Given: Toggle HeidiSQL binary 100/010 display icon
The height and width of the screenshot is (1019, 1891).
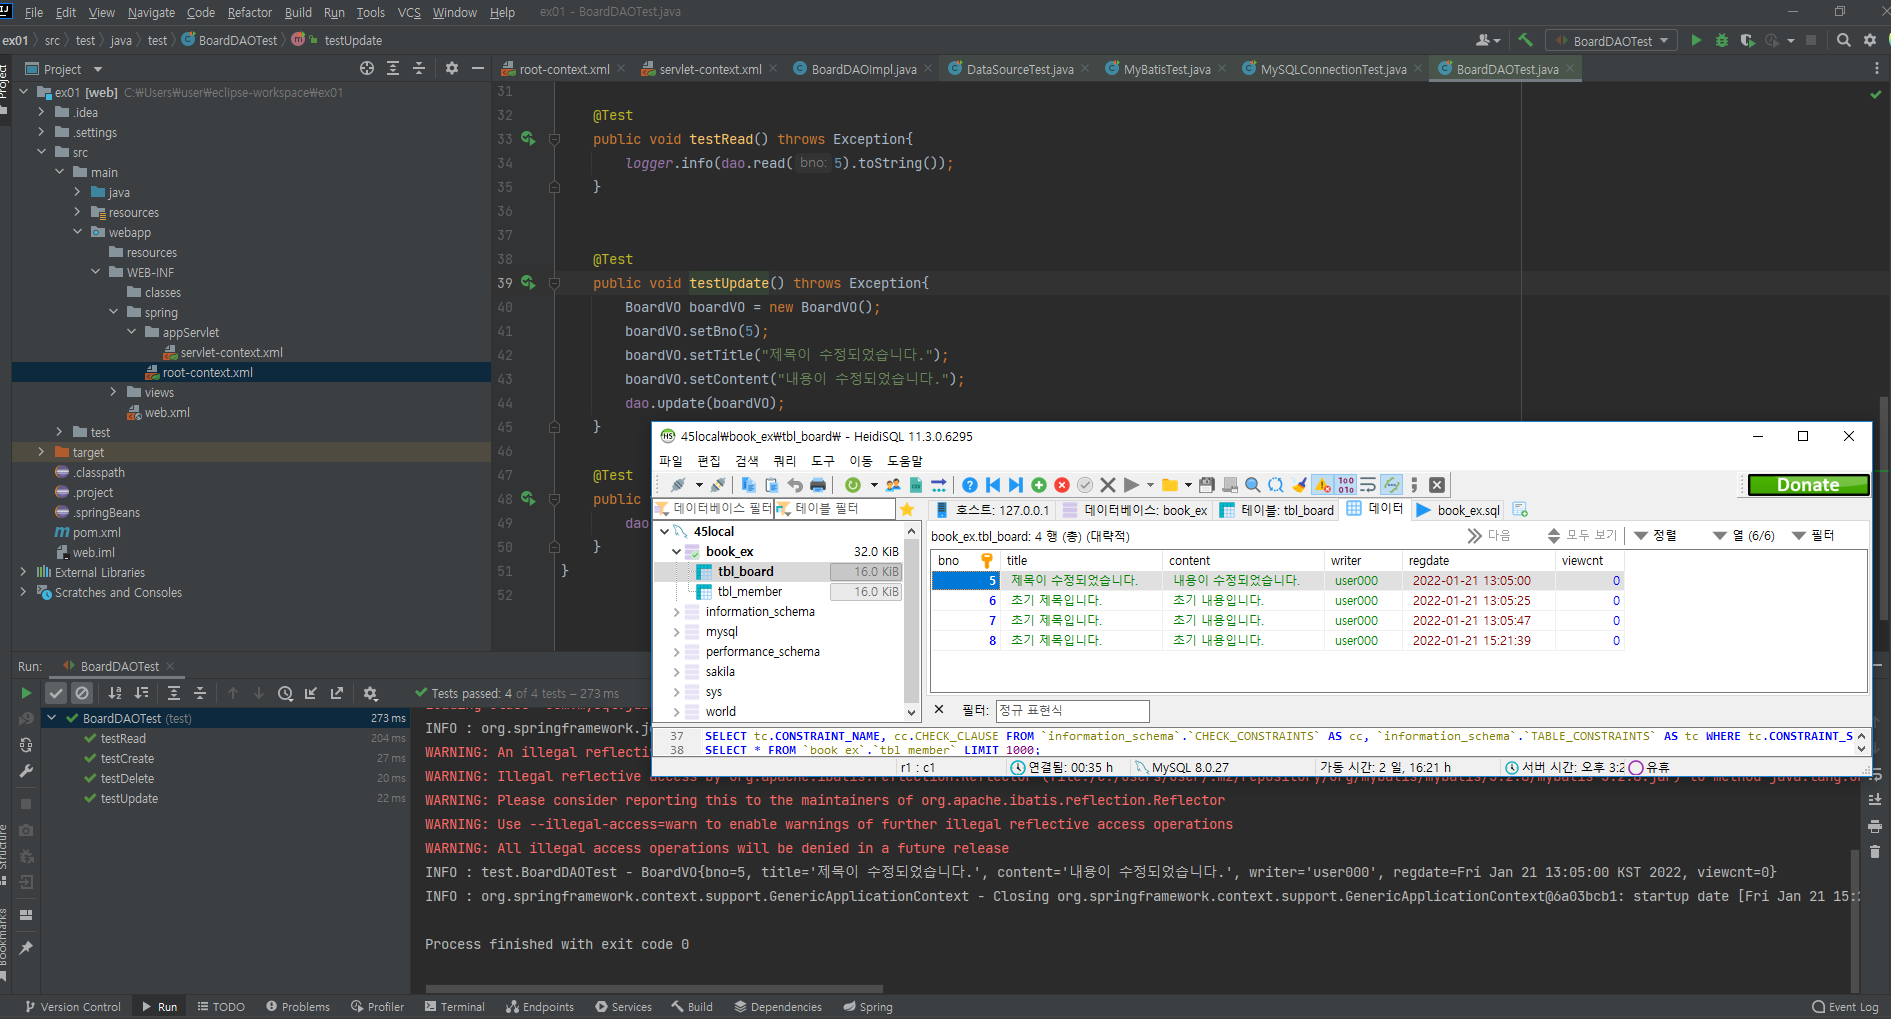Looking at the screenshot, I should point(1346,485).
